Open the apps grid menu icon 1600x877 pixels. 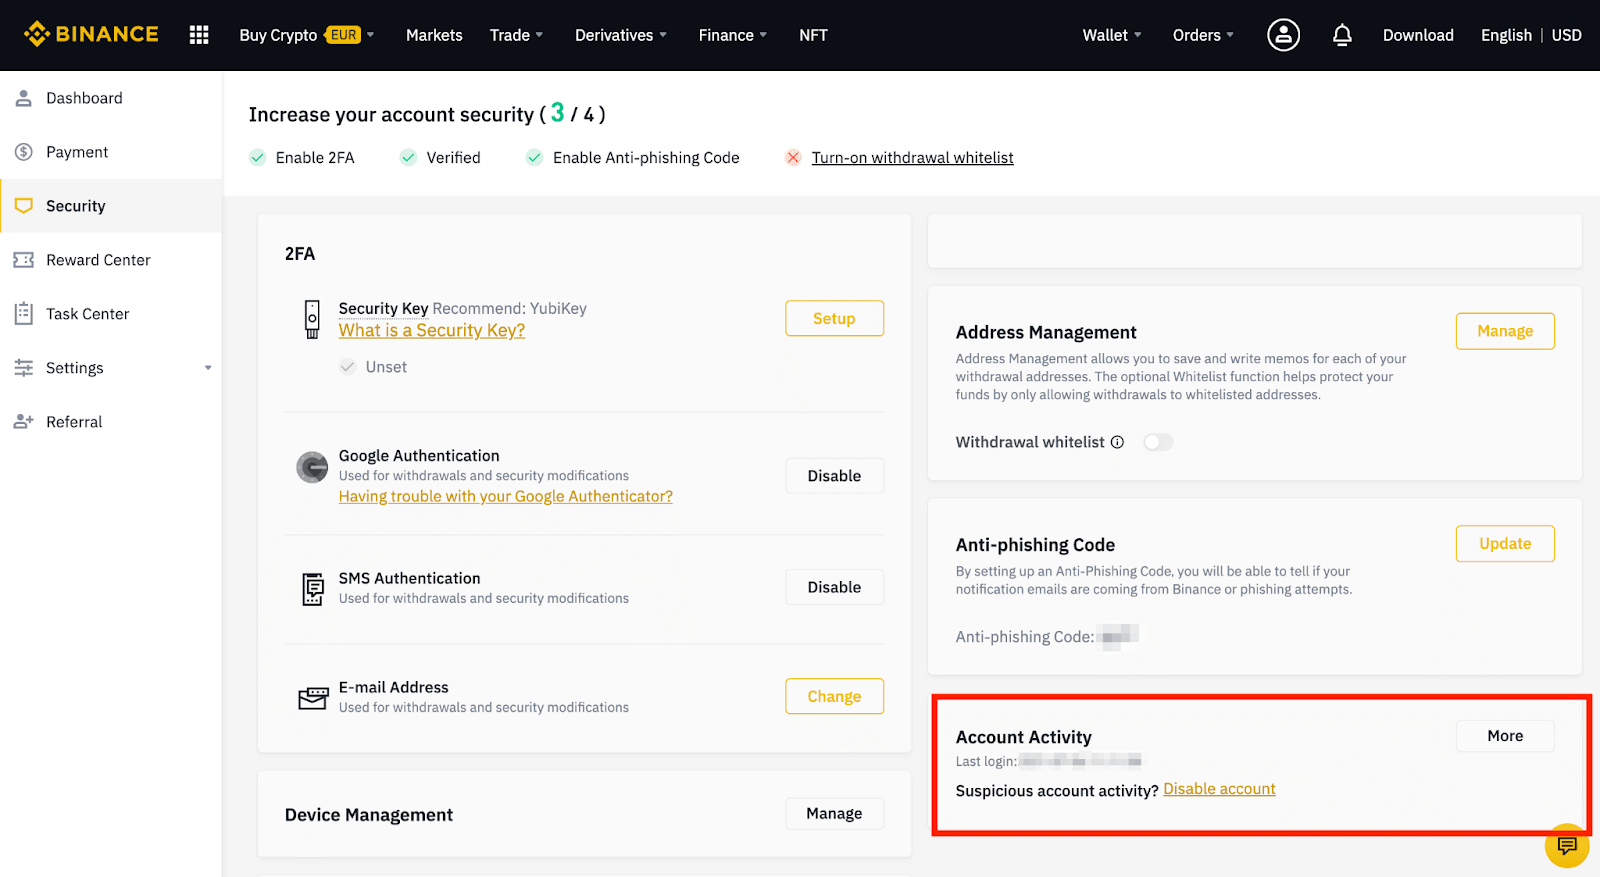click(x=199, y=35)
